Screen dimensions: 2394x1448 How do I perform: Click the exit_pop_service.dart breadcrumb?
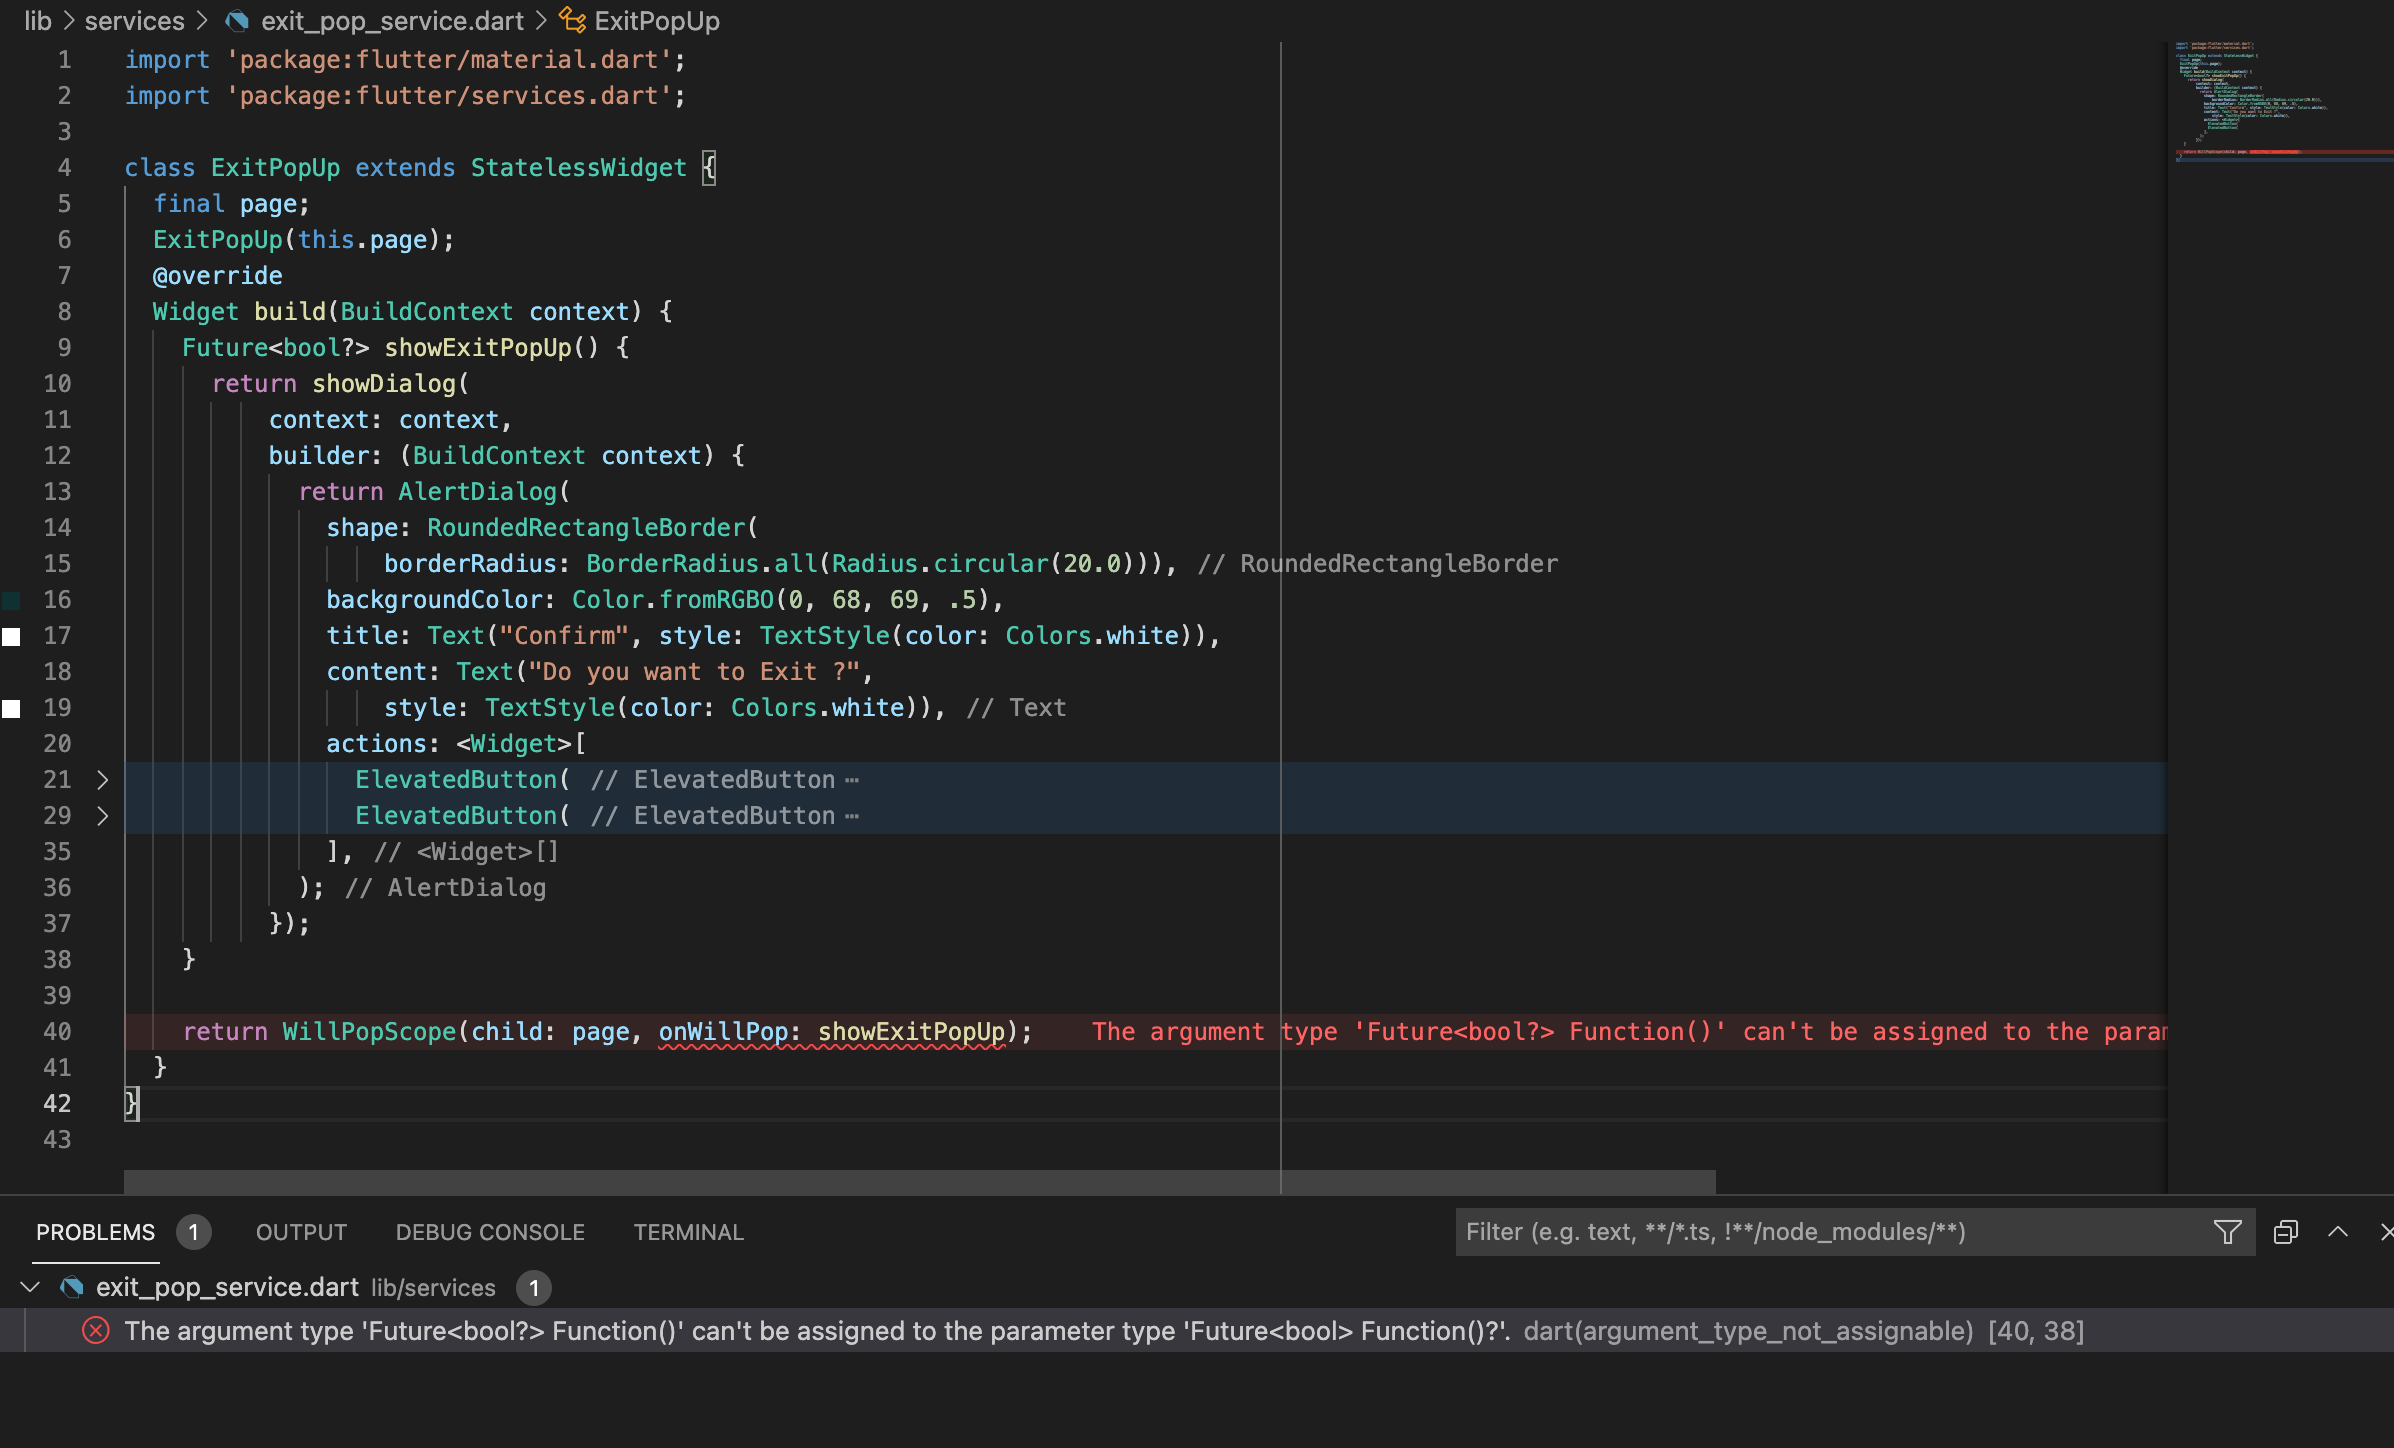coord(392,21)
